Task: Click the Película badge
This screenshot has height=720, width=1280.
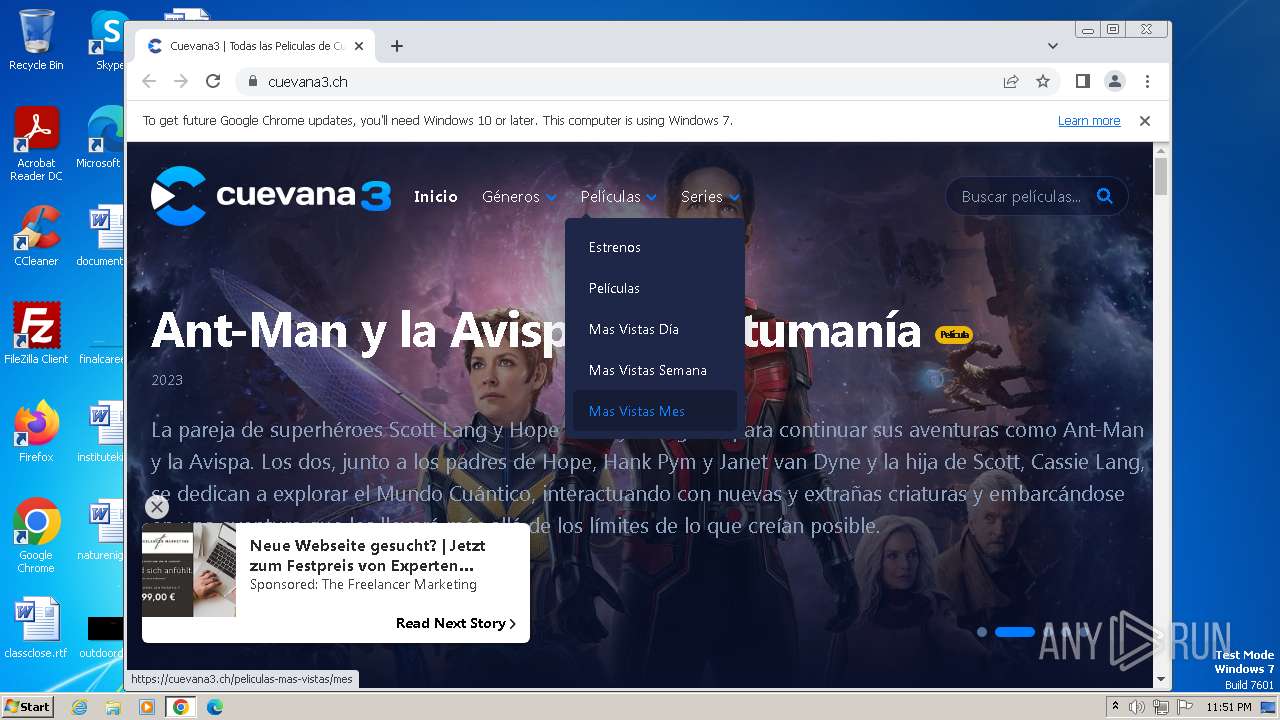Action: point(954,335)
